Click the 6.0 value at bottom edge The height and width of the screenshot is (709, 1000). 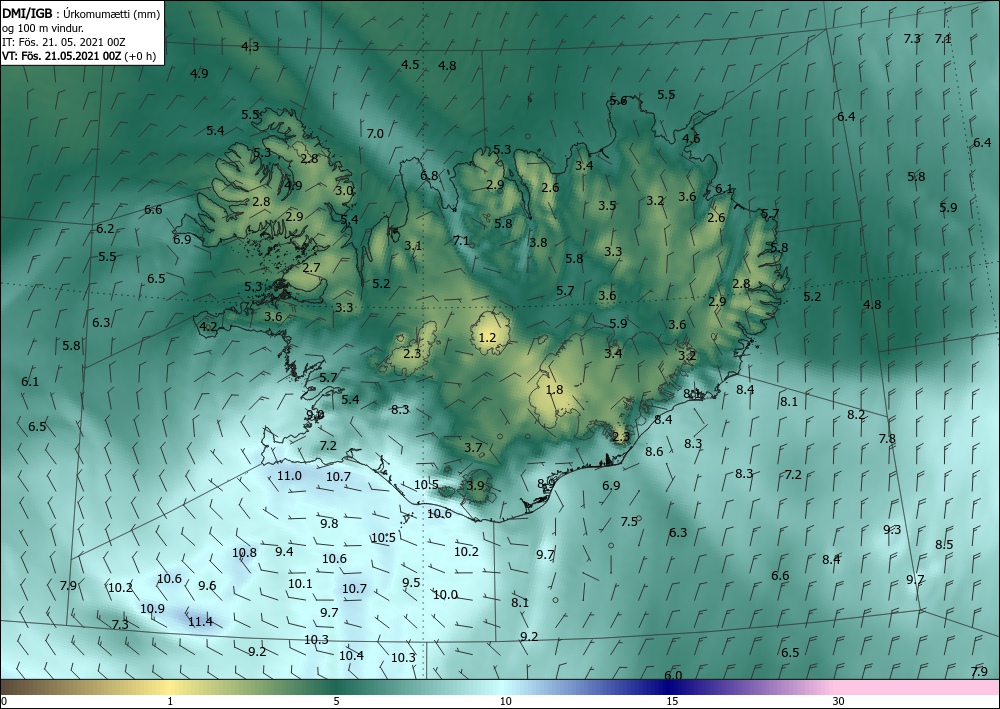coord(673,676)
